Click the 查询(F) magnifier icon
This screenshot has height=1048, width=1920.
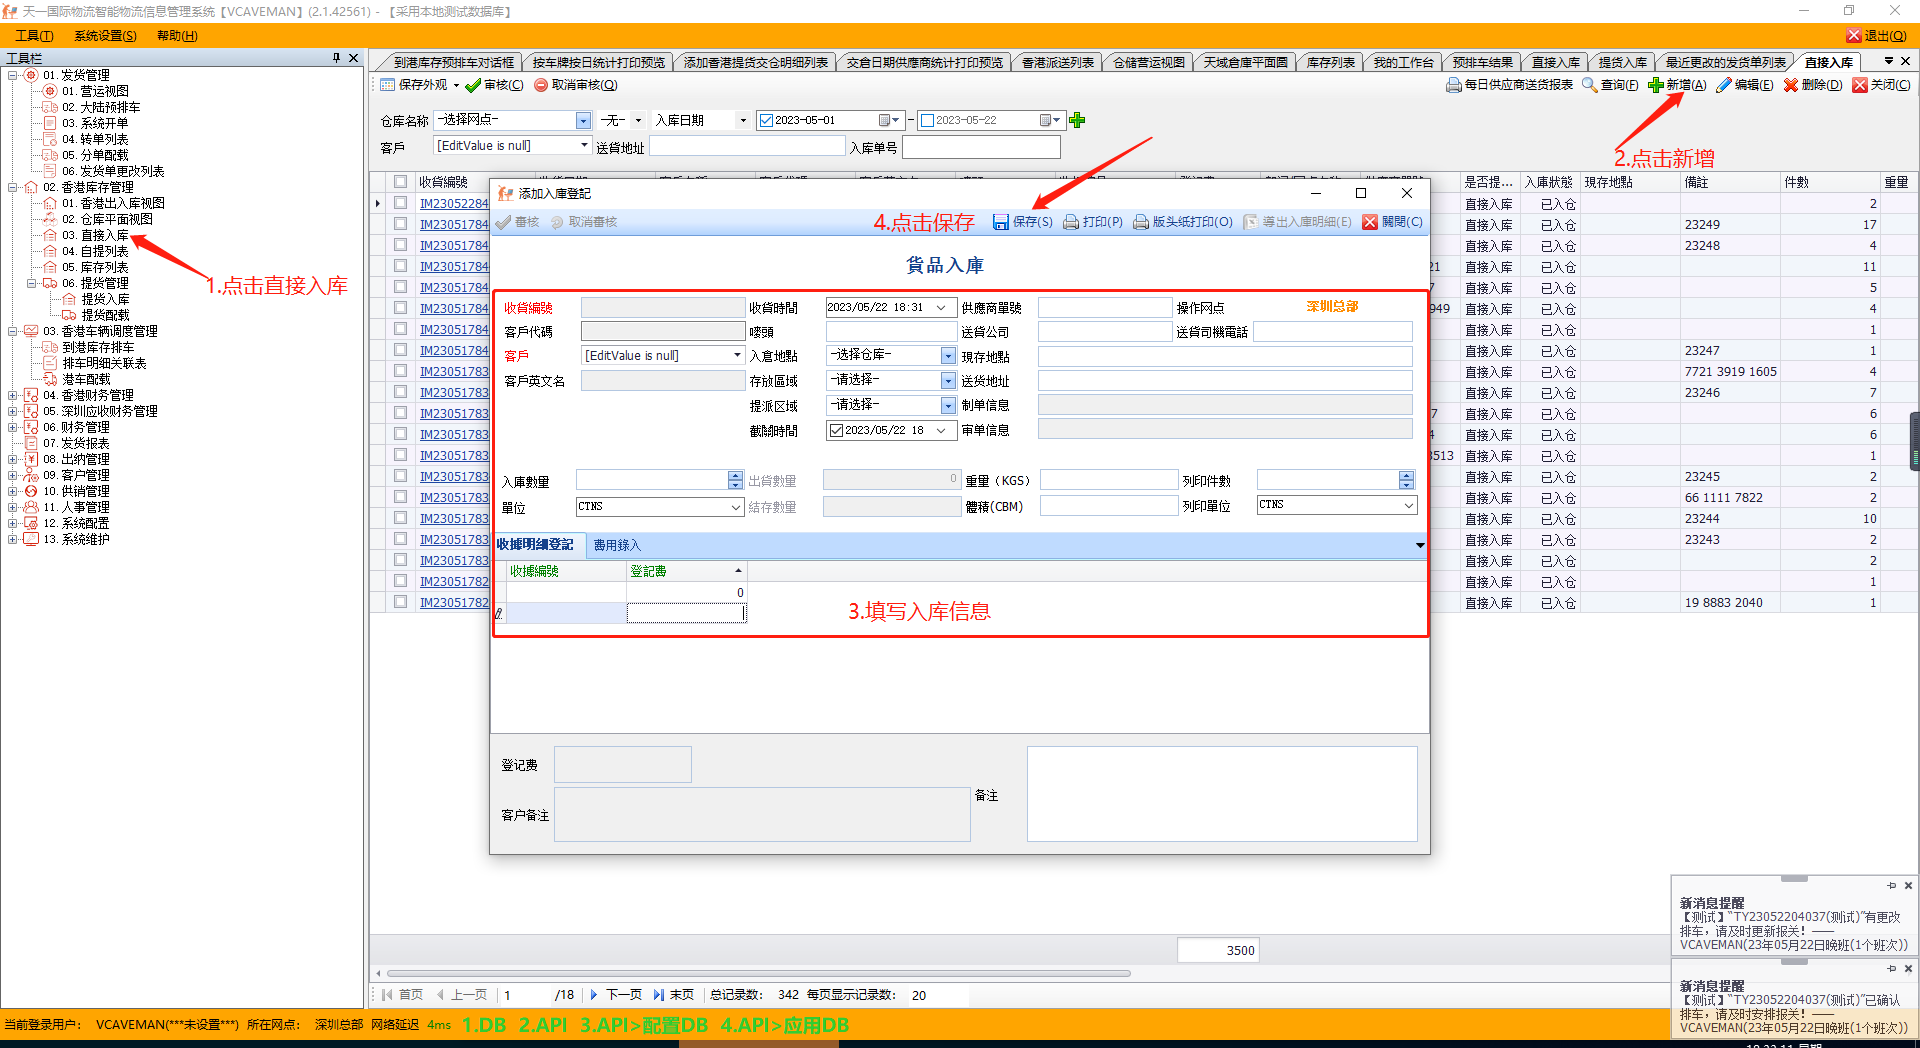pos(1589,85)
